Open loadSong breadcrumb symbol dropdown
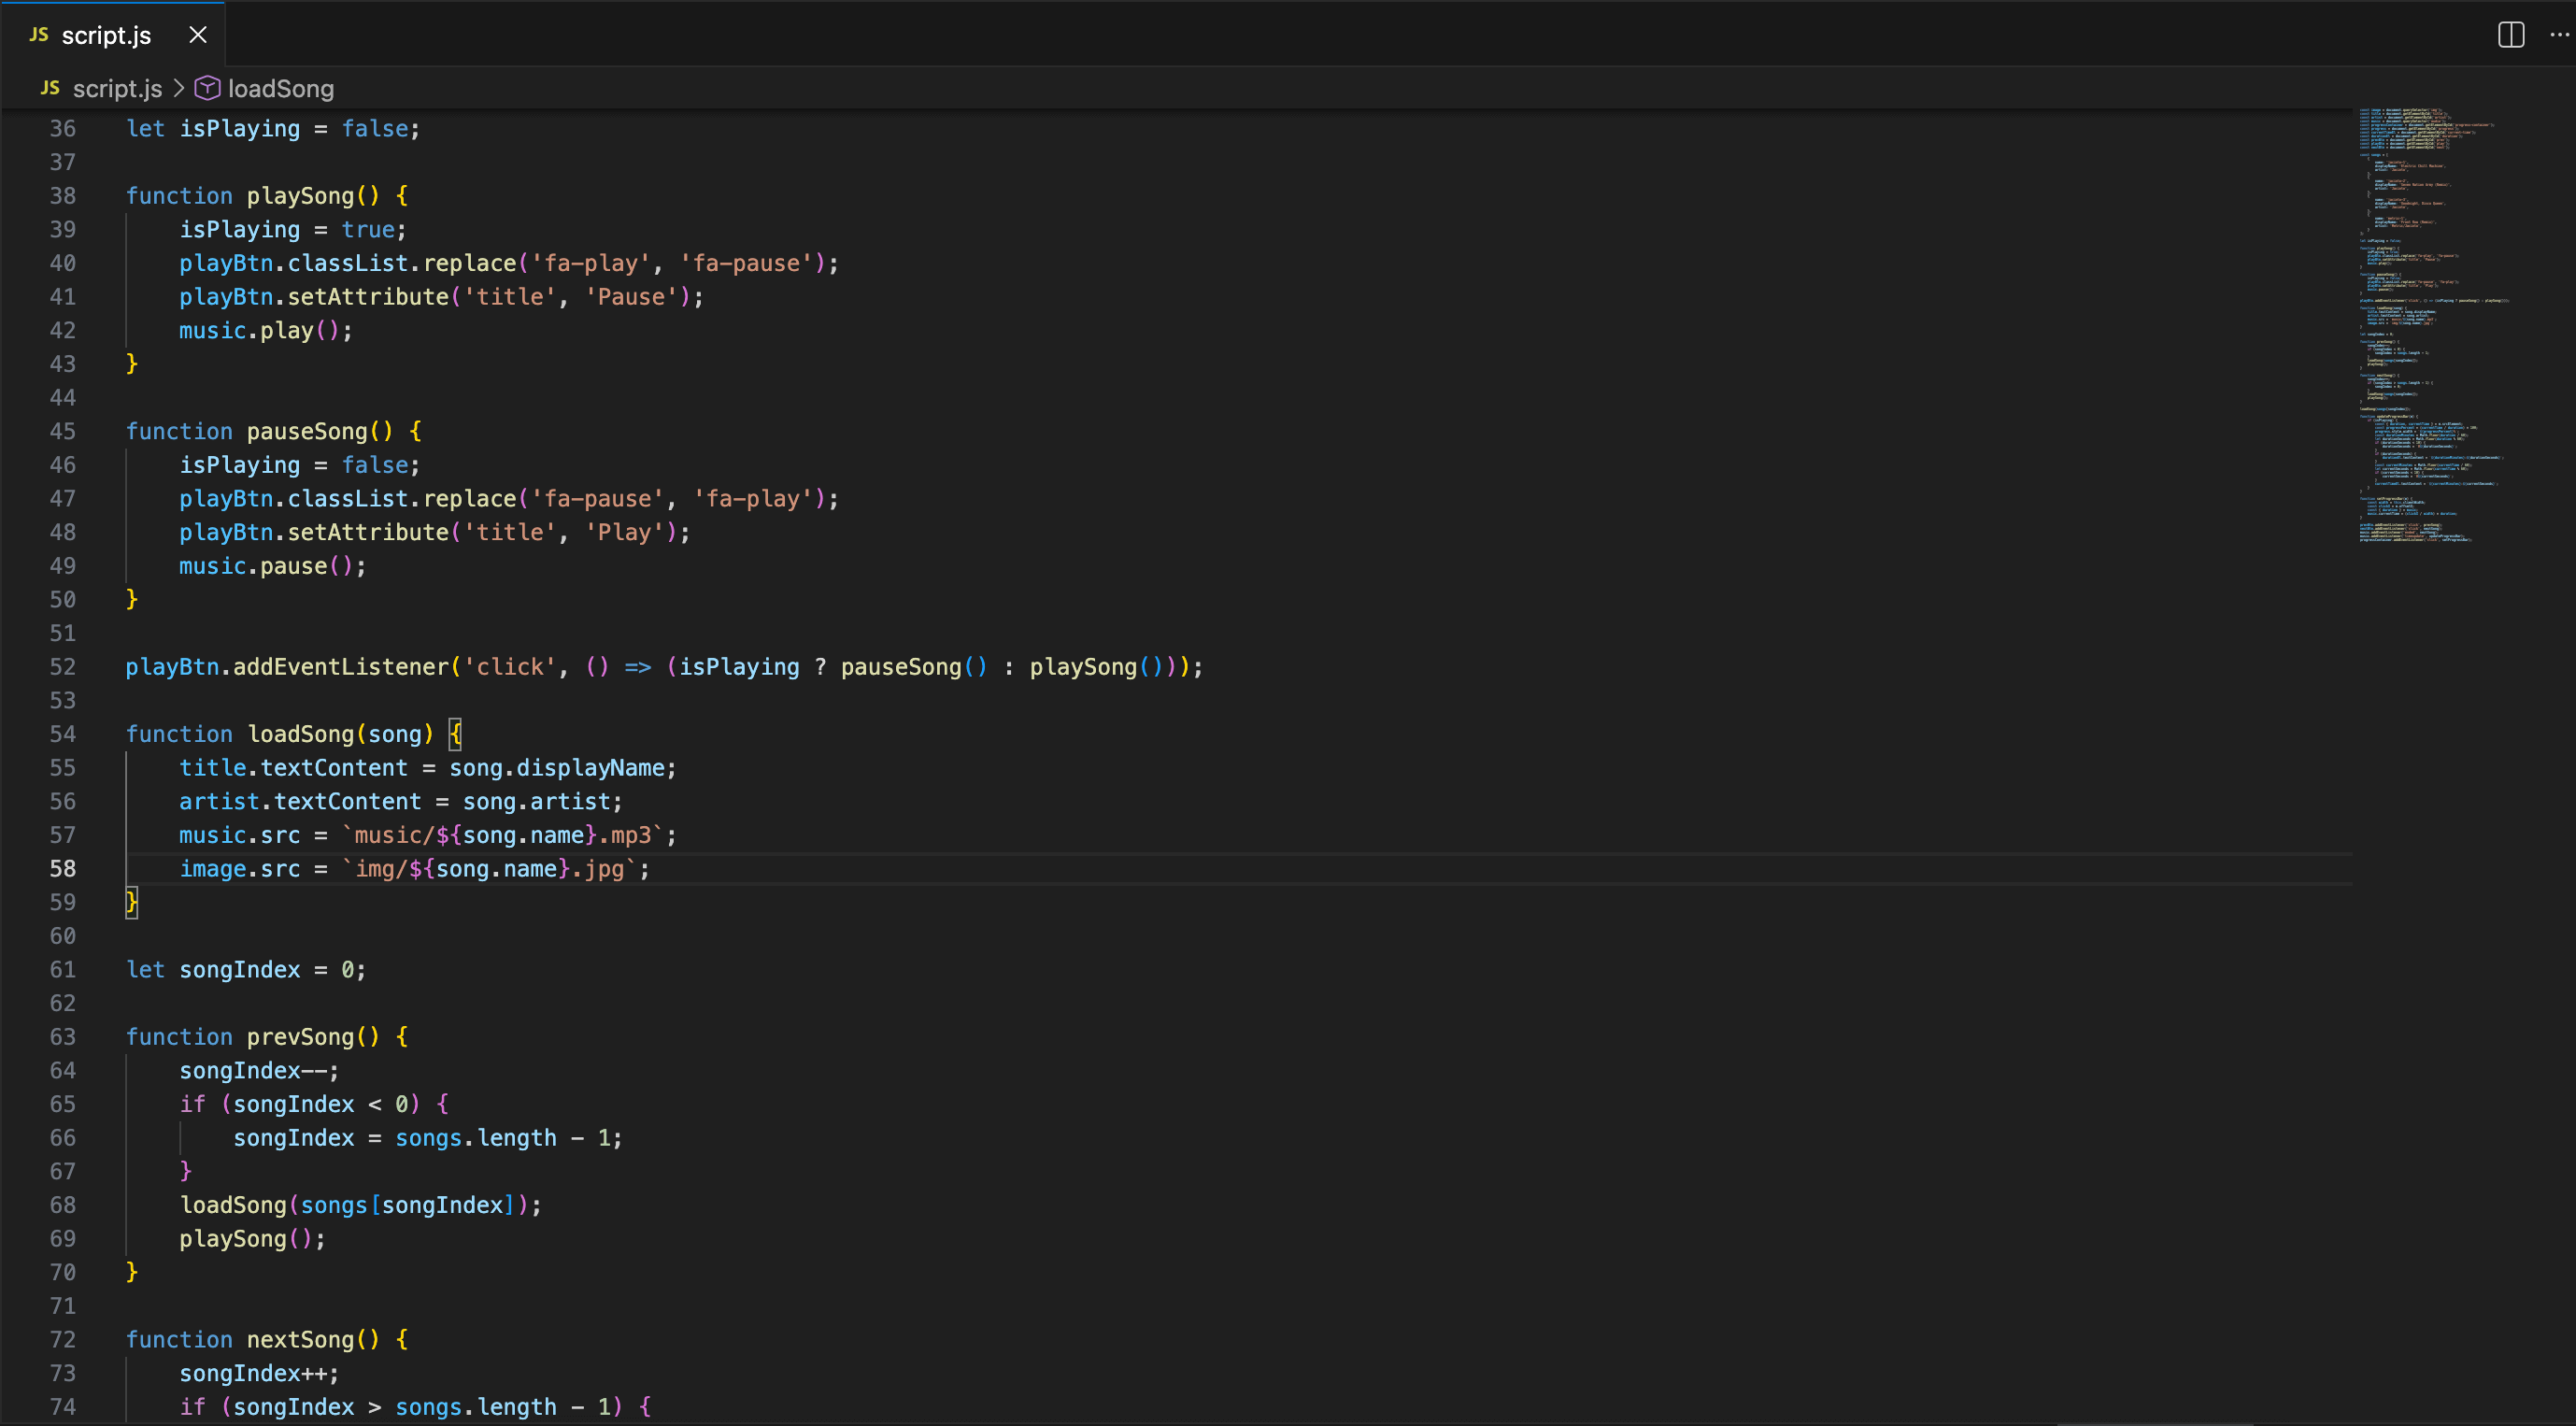Viewport: 2576px width, 1426px height. 280,88
